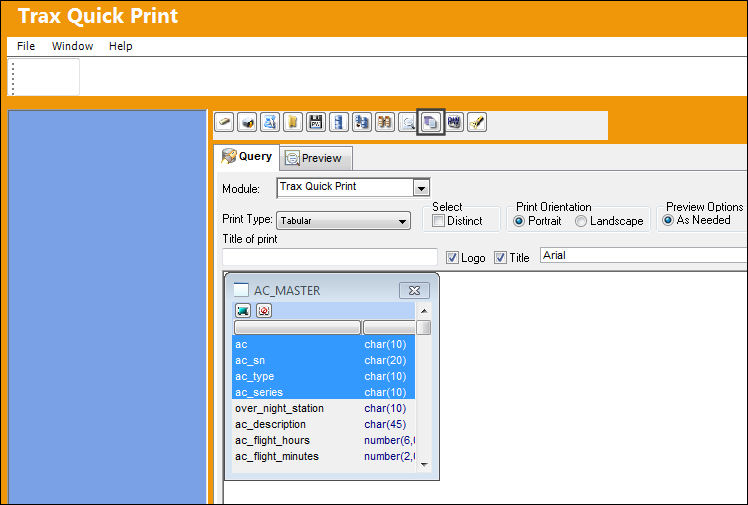Click the AC_MASTER scrollbar thumb
The height and width of the screenshot is (505, 748).
(x=424, y=328)
